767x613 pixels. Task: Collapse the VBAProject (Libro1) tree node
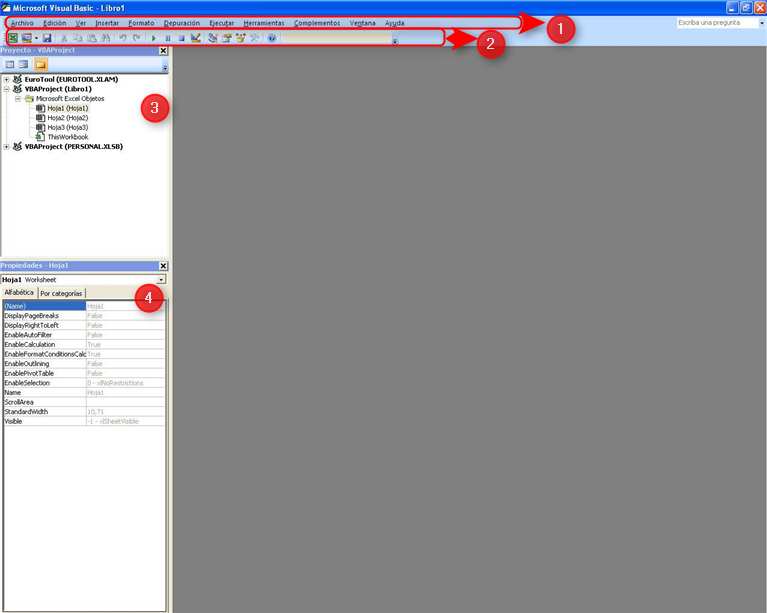point(7,89)
